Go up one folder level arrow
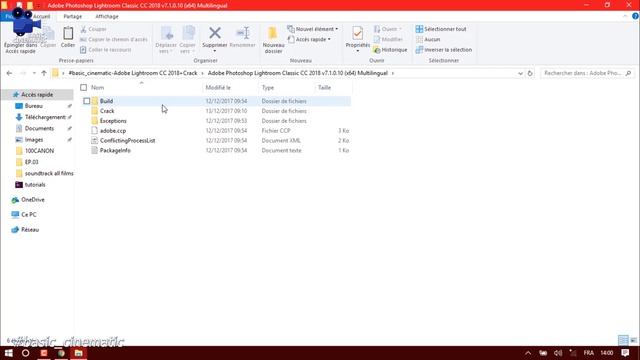Screen dimensions: 640x360 point(44,73)
